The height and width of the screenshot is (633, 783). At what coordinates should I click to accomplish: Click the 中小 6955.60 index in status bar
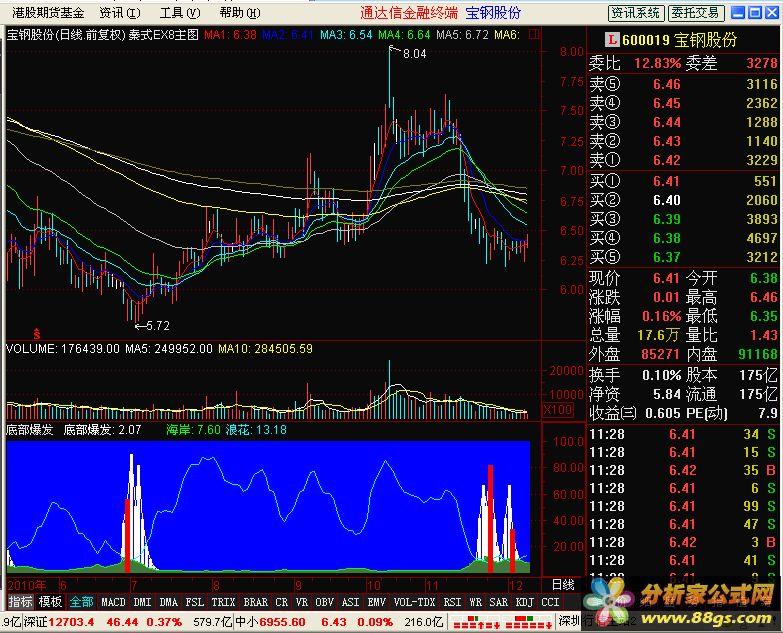click(270, 622)
